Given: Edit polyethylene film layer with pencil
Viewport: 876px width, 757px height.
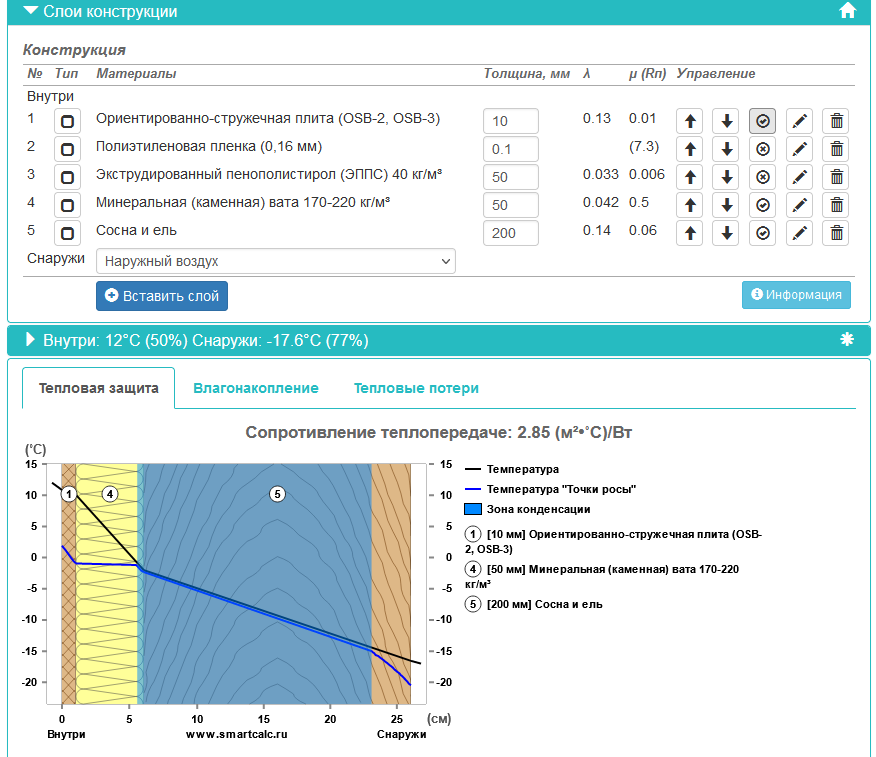Looking at the screenshot, I should 799,149.
